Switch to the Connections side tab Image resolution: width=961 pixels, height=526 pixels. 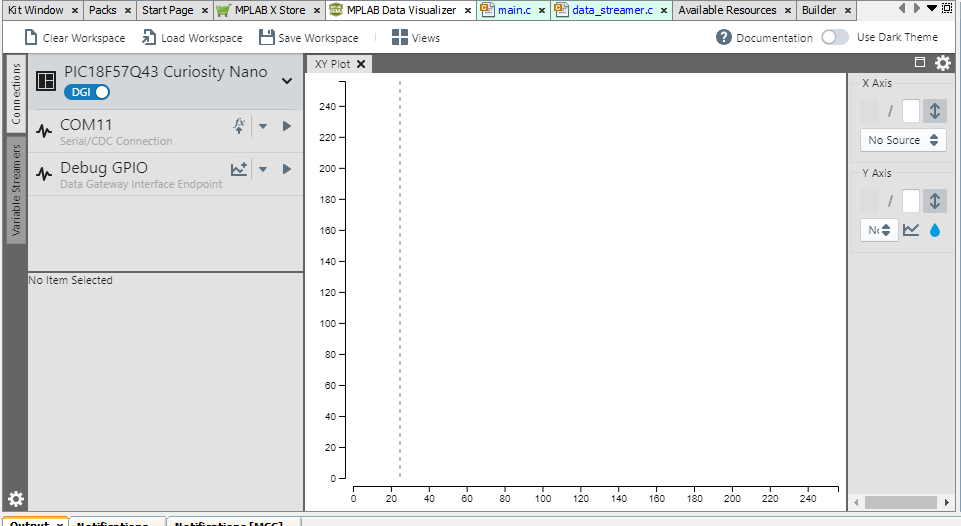click(x=16, y=93)
